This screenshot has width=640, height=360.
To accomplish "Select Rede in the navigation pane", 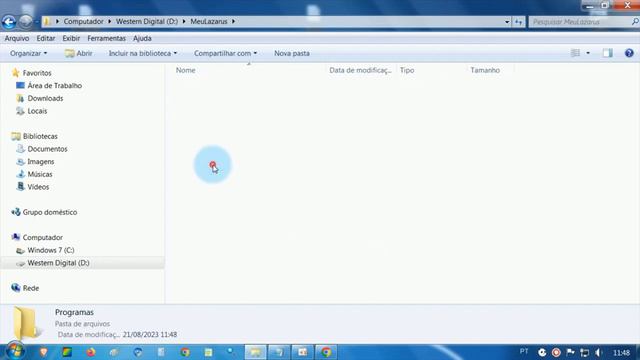I will click(x=31, y=288).
